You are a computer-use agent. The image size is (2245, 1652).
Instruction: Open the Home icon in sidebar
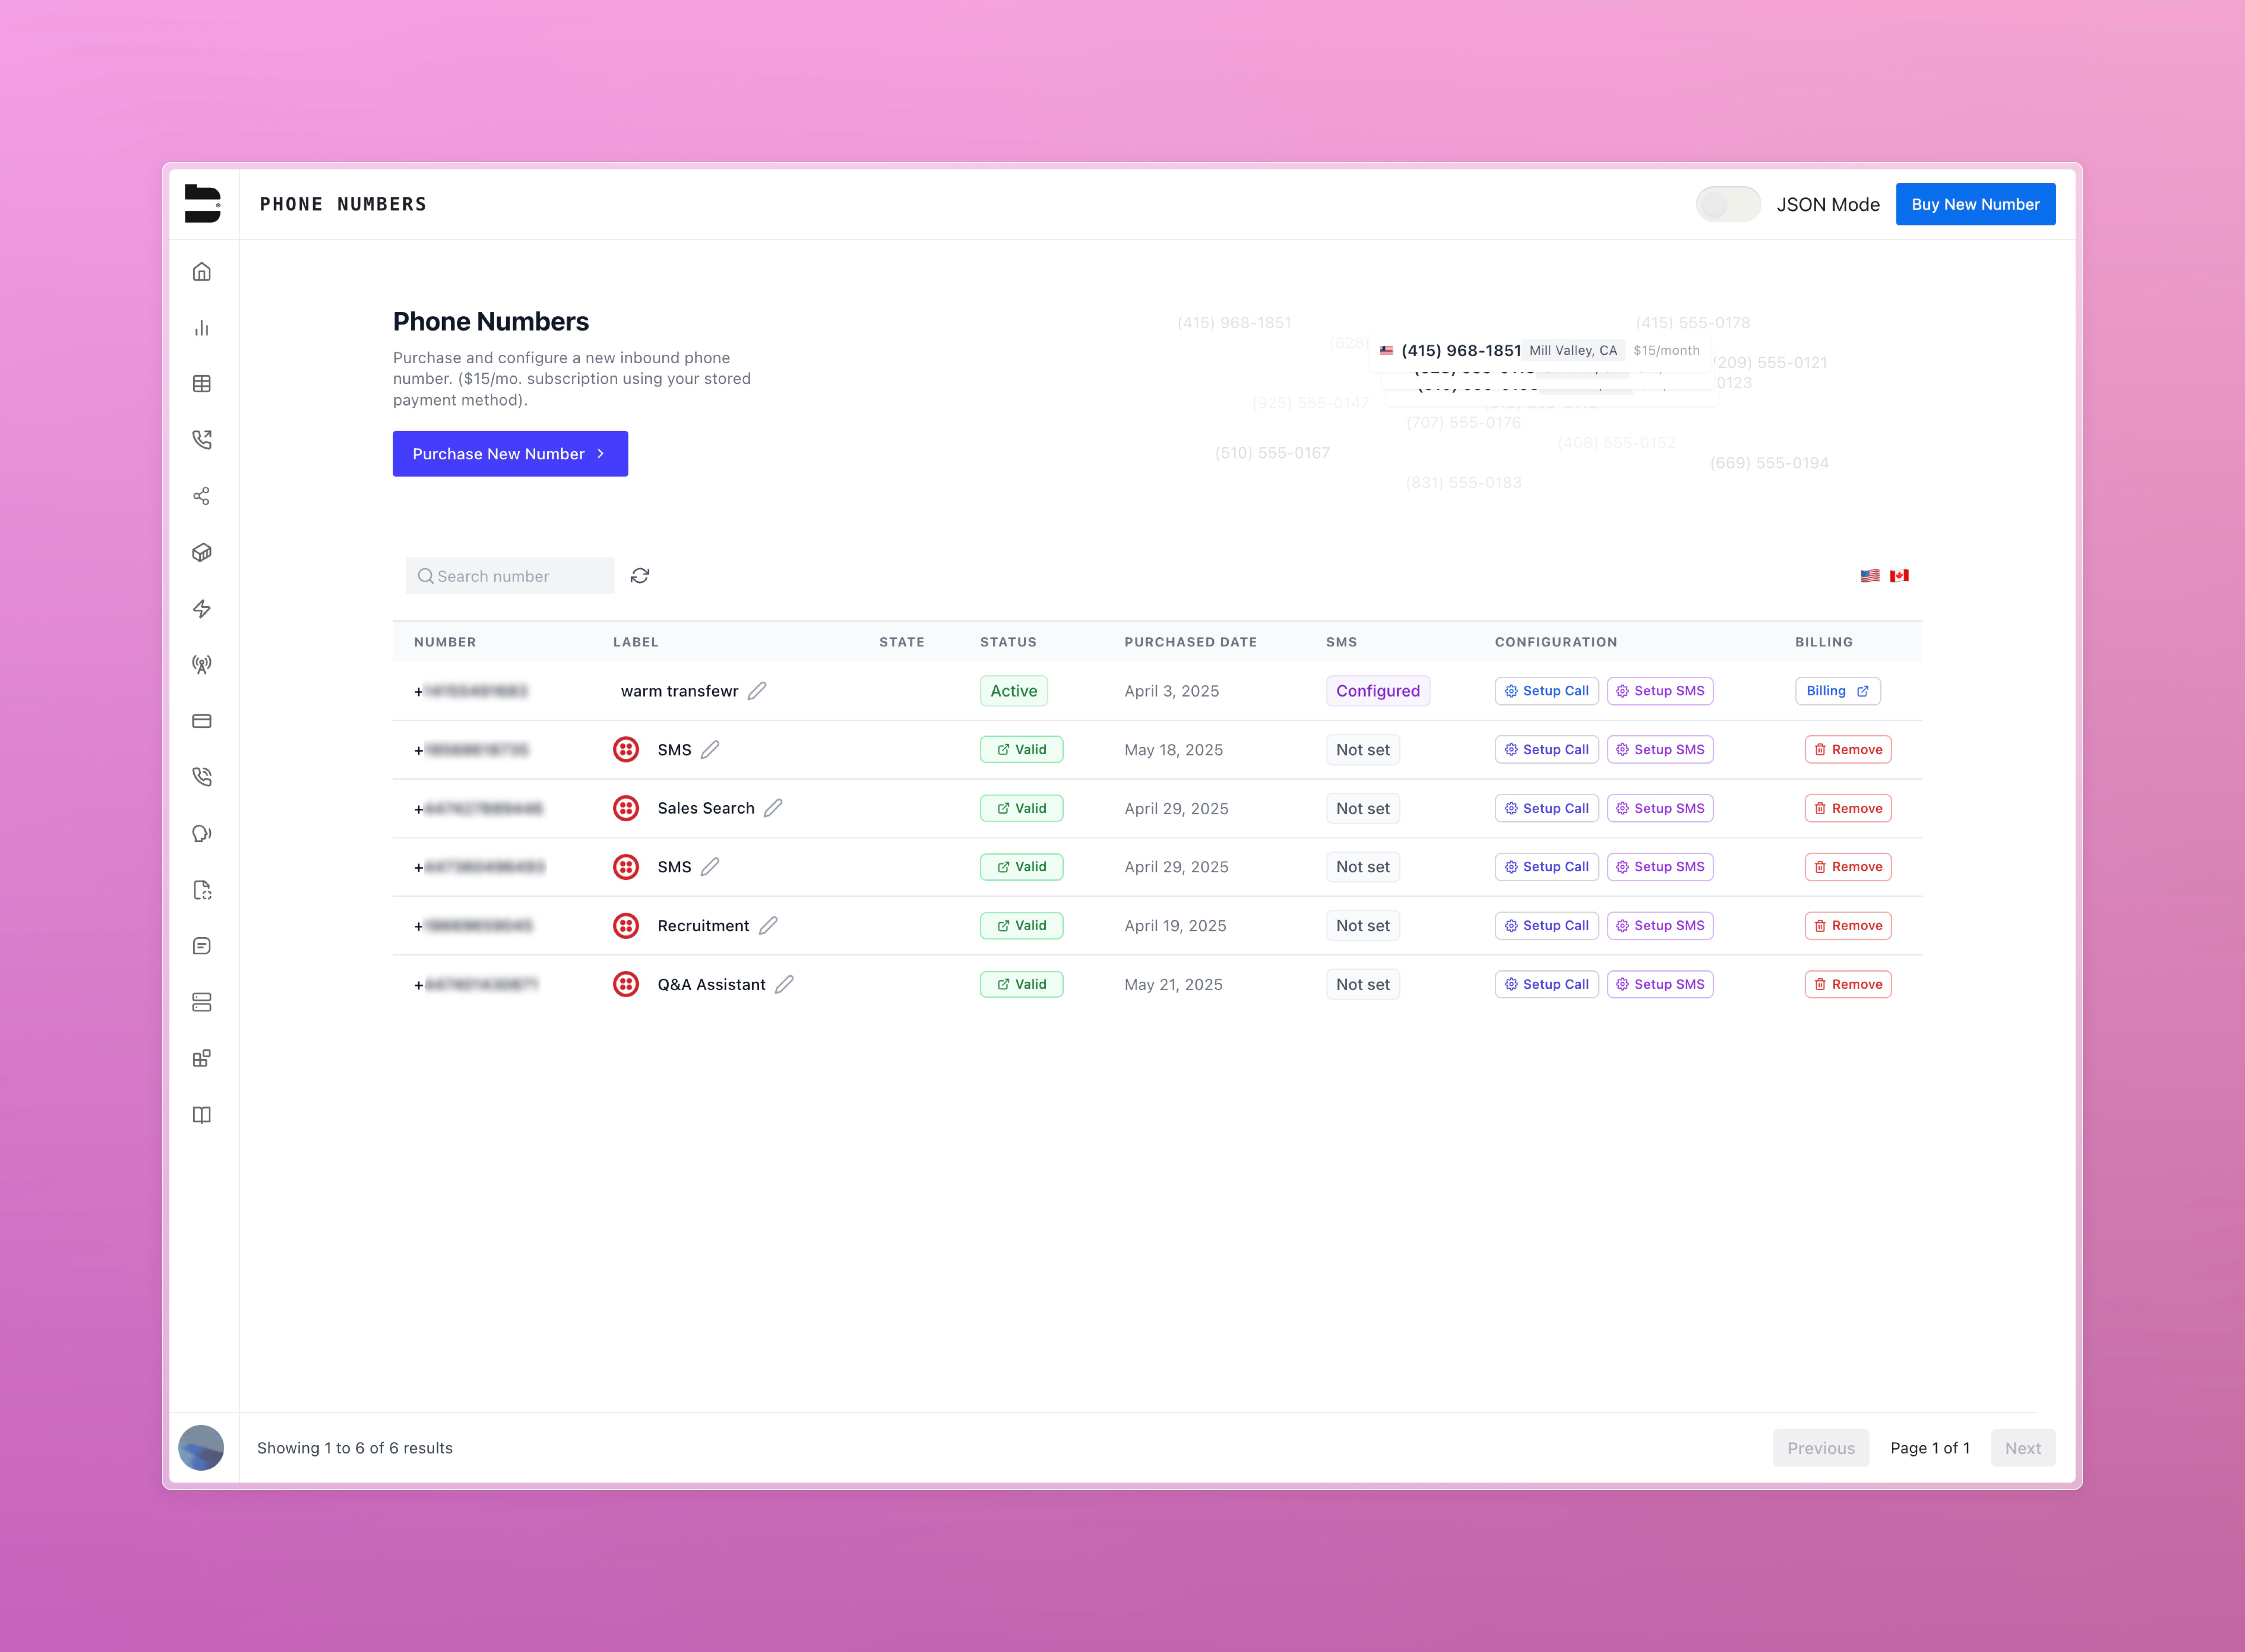pyautogui.click(x=202, y=272)
